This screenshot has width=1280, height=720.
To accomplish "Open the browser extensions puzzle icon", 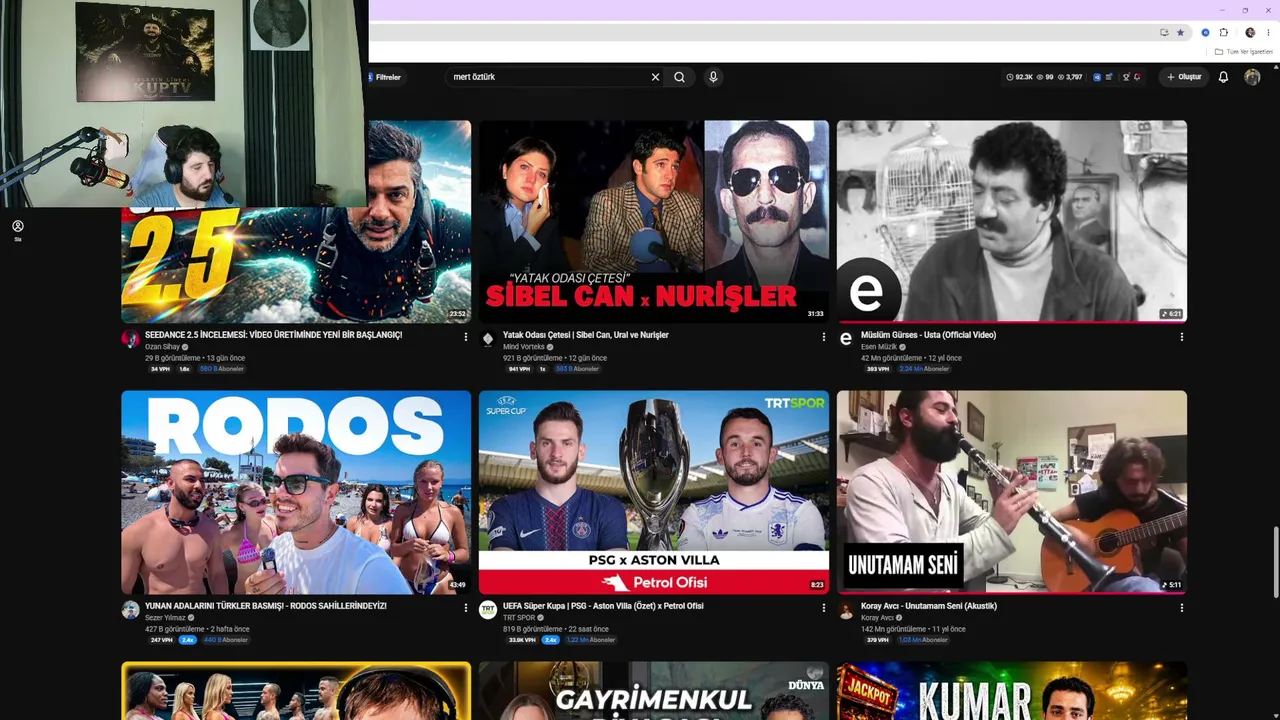I will [x=1223, y=33].
